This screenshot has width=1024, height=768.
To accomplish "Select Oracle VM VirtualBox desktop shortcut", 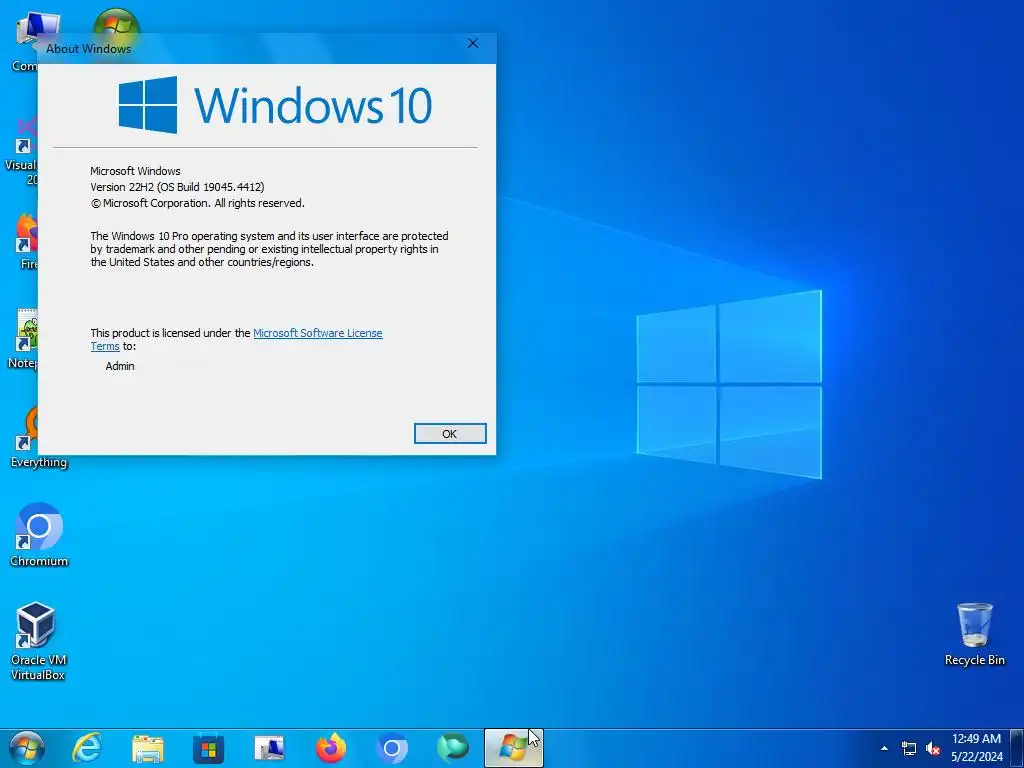I will coord(38,641).
